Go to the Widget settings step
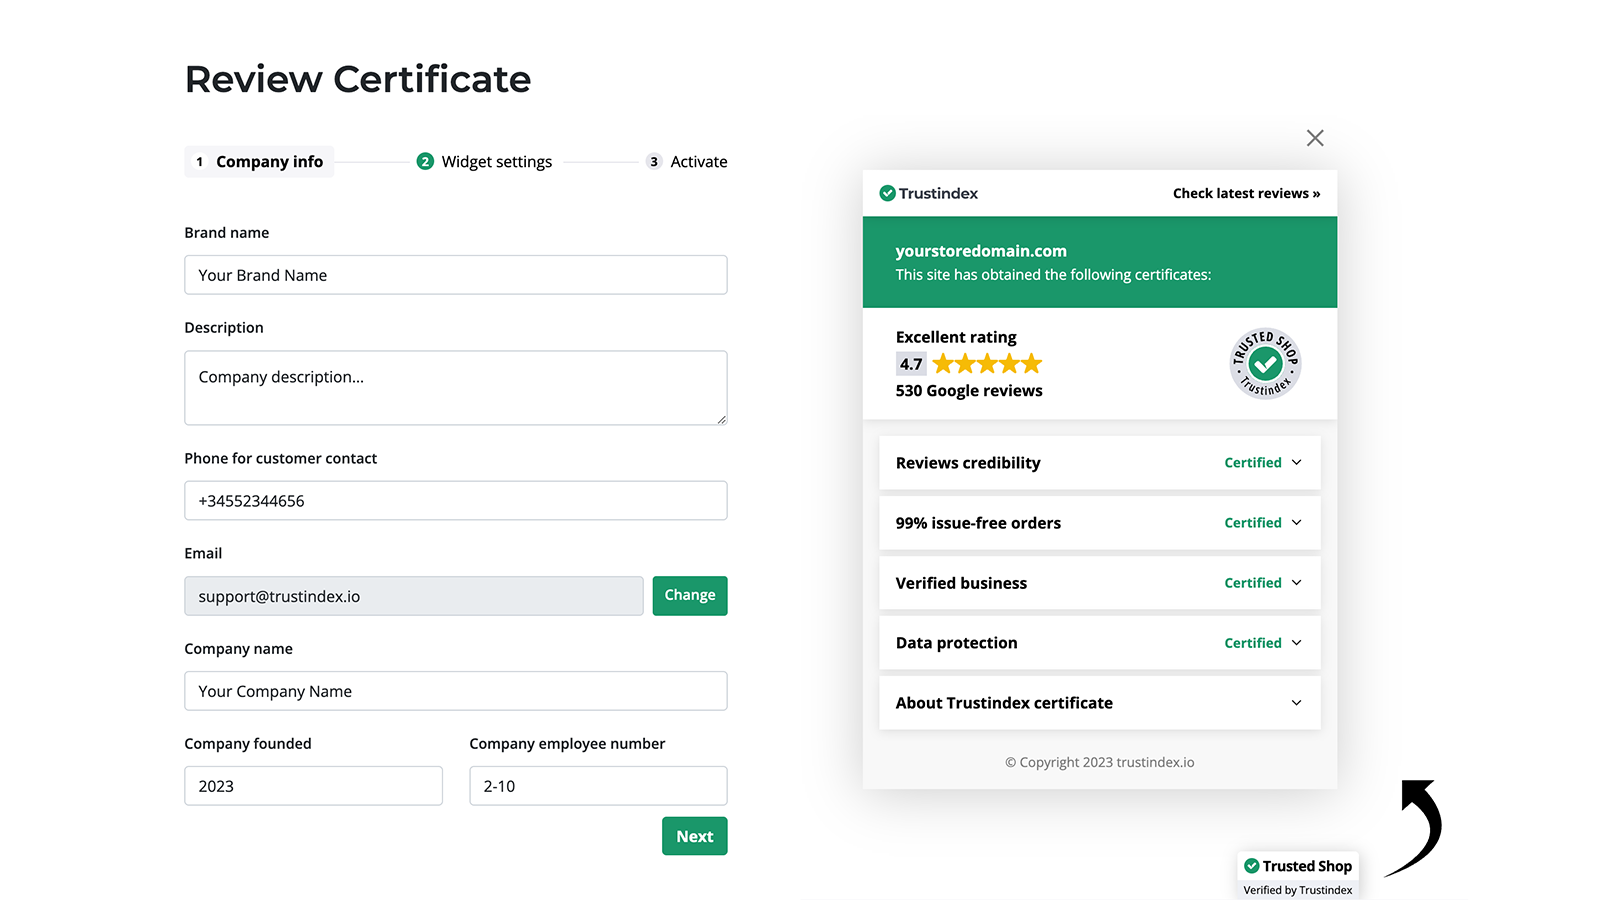This screenshot has width=1600, height=900. click(484, 162)
